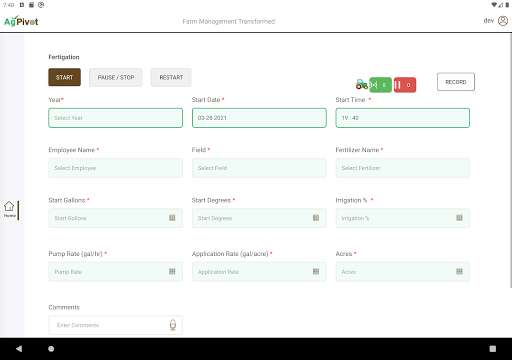Viewport: 512px width, 360px height.
Task: Click the Start Date input field
Action: click(x=259, y=118)
